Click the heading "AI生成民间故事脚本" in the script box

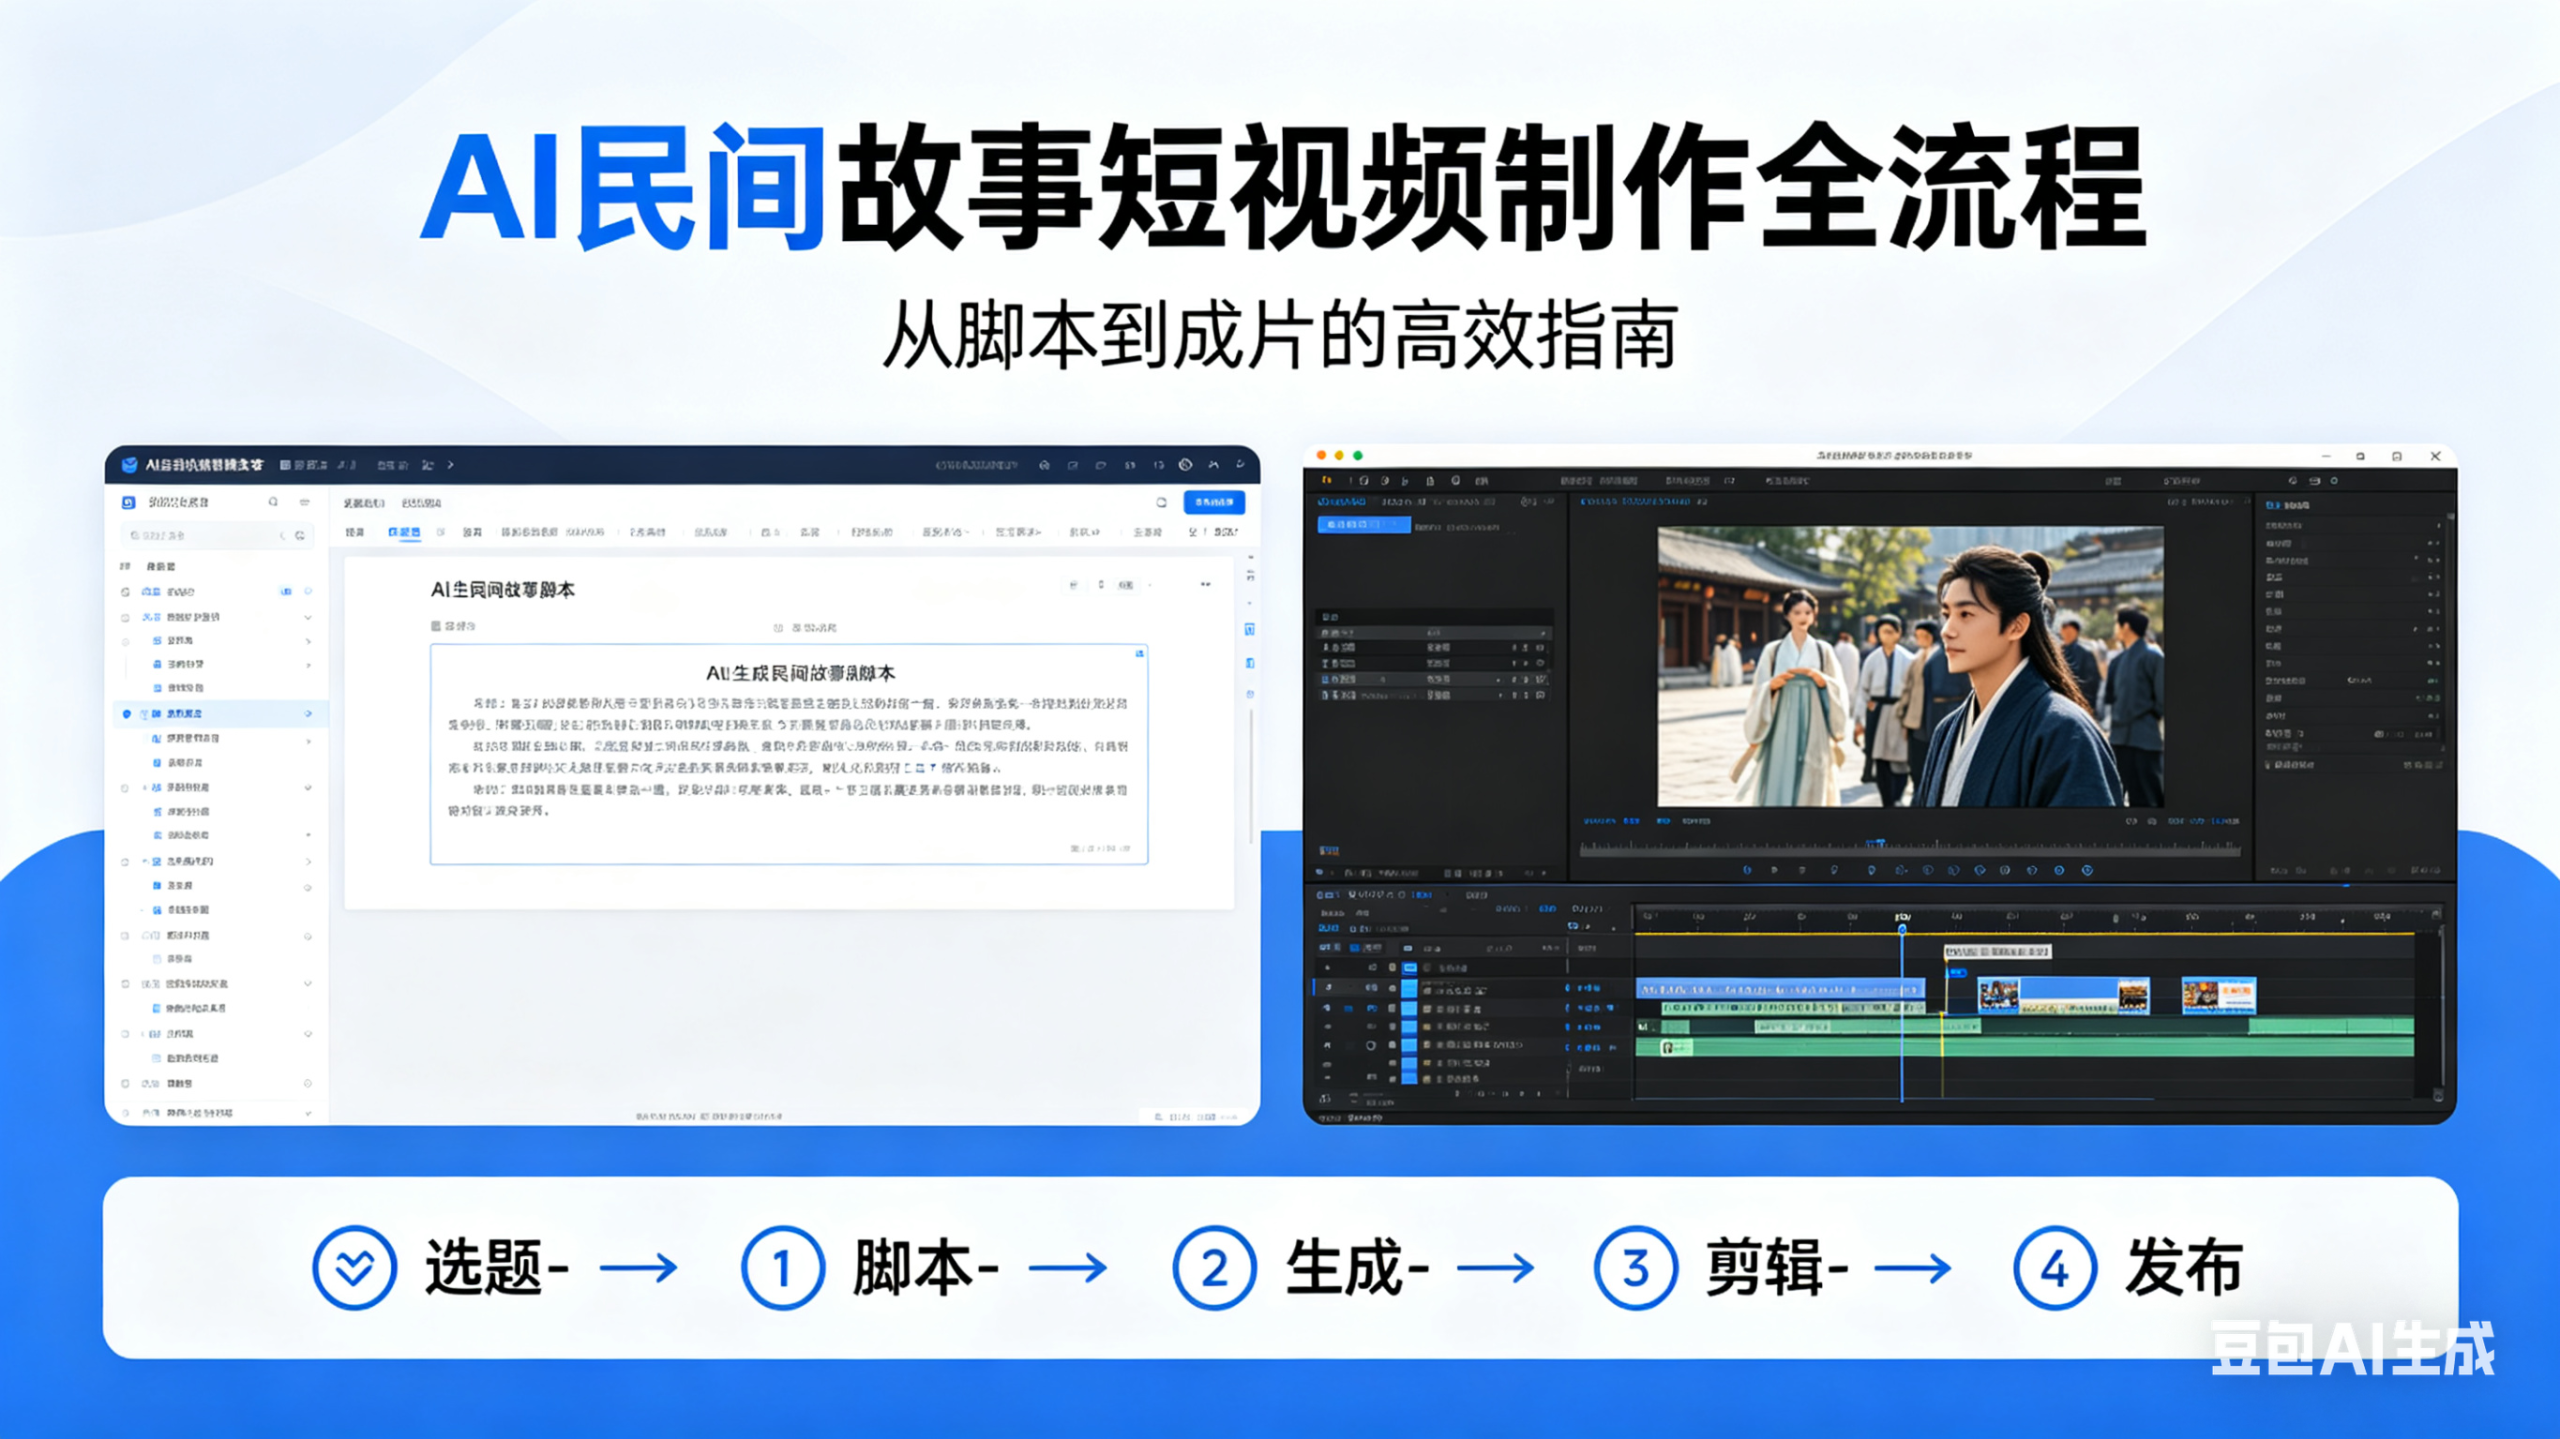pos(800,673)
